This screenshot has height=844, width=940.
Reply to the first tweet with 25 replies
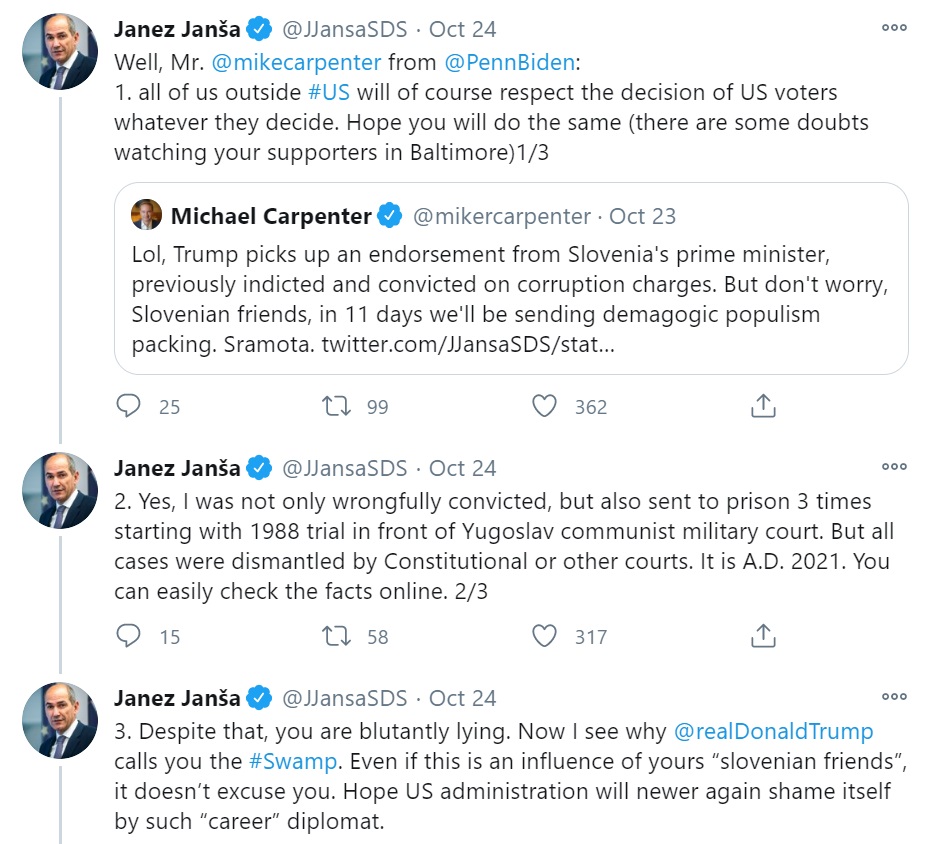point(129,406)
